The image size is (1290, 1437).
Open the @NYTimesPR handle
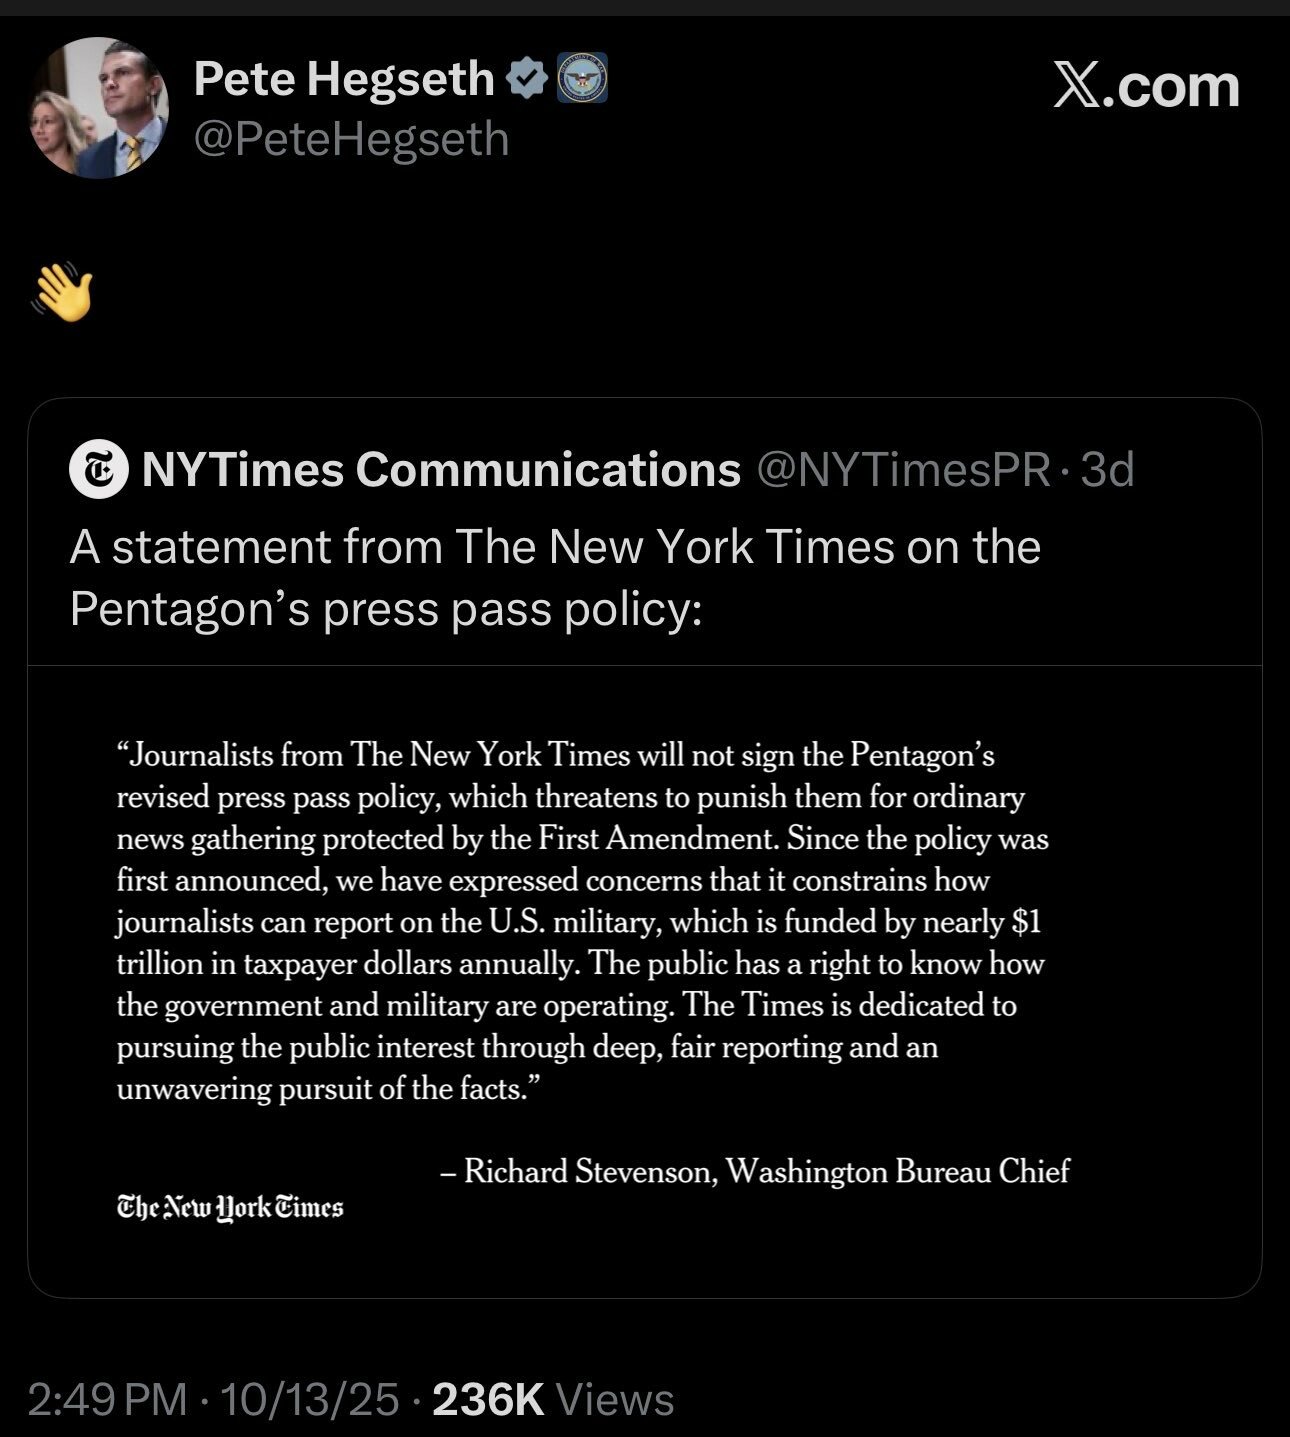(904, 469)
